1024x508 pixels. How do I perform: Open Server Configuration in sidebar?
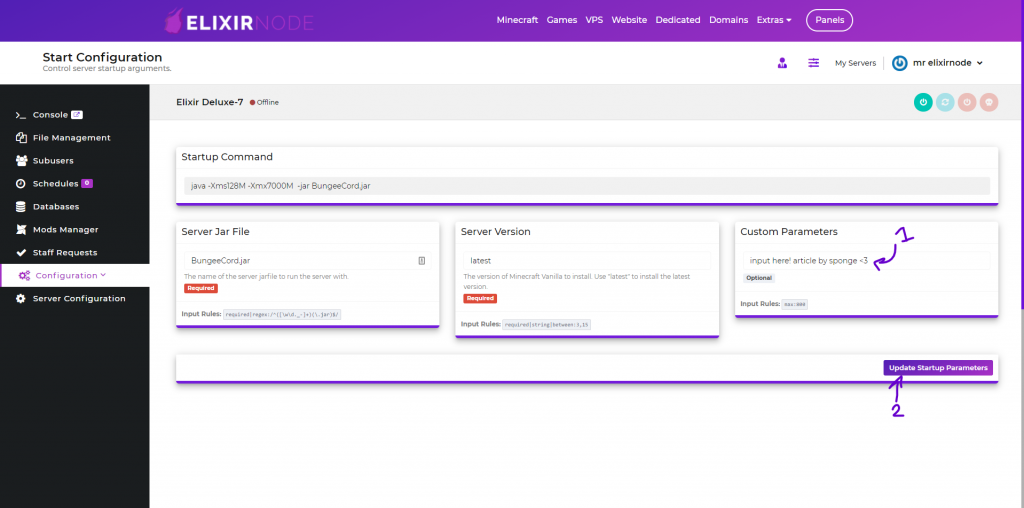[x=79, y=298]
